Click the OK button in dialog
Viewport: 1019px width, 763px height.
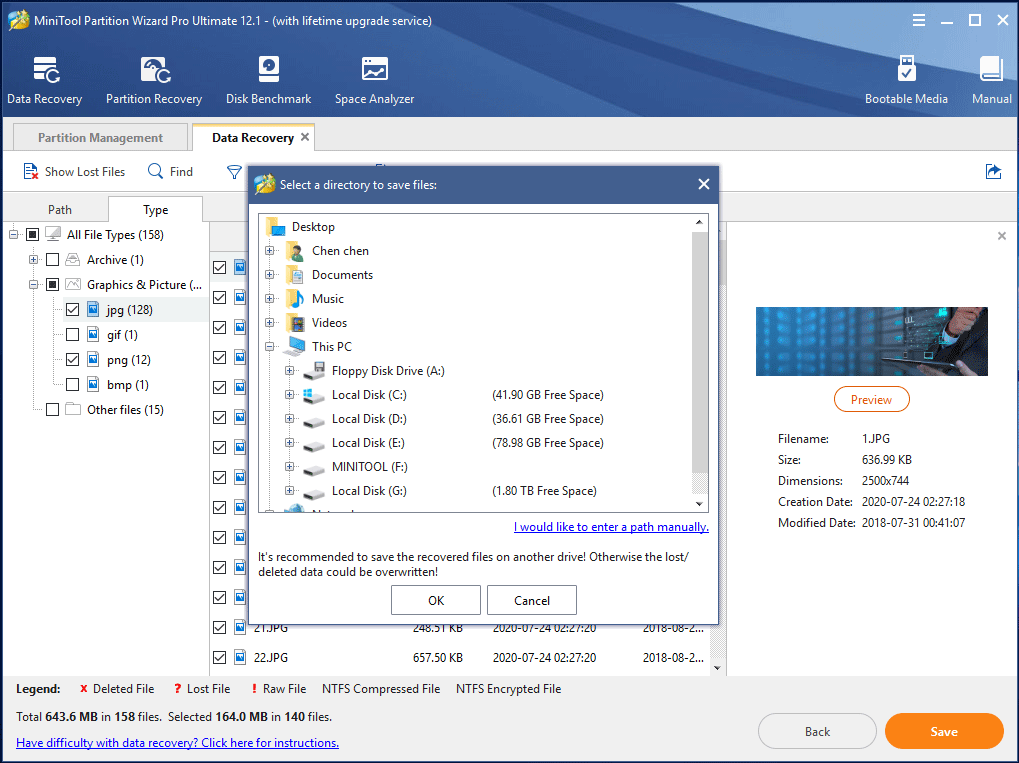click(436, 600)
